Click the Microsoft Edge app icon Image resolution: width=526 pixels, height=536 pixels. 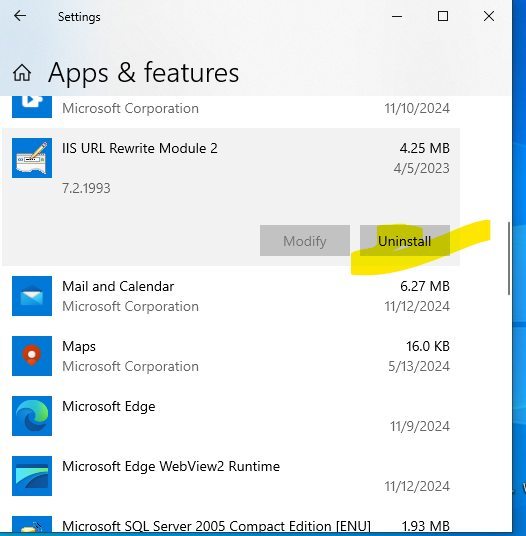[x=32, y=416]
